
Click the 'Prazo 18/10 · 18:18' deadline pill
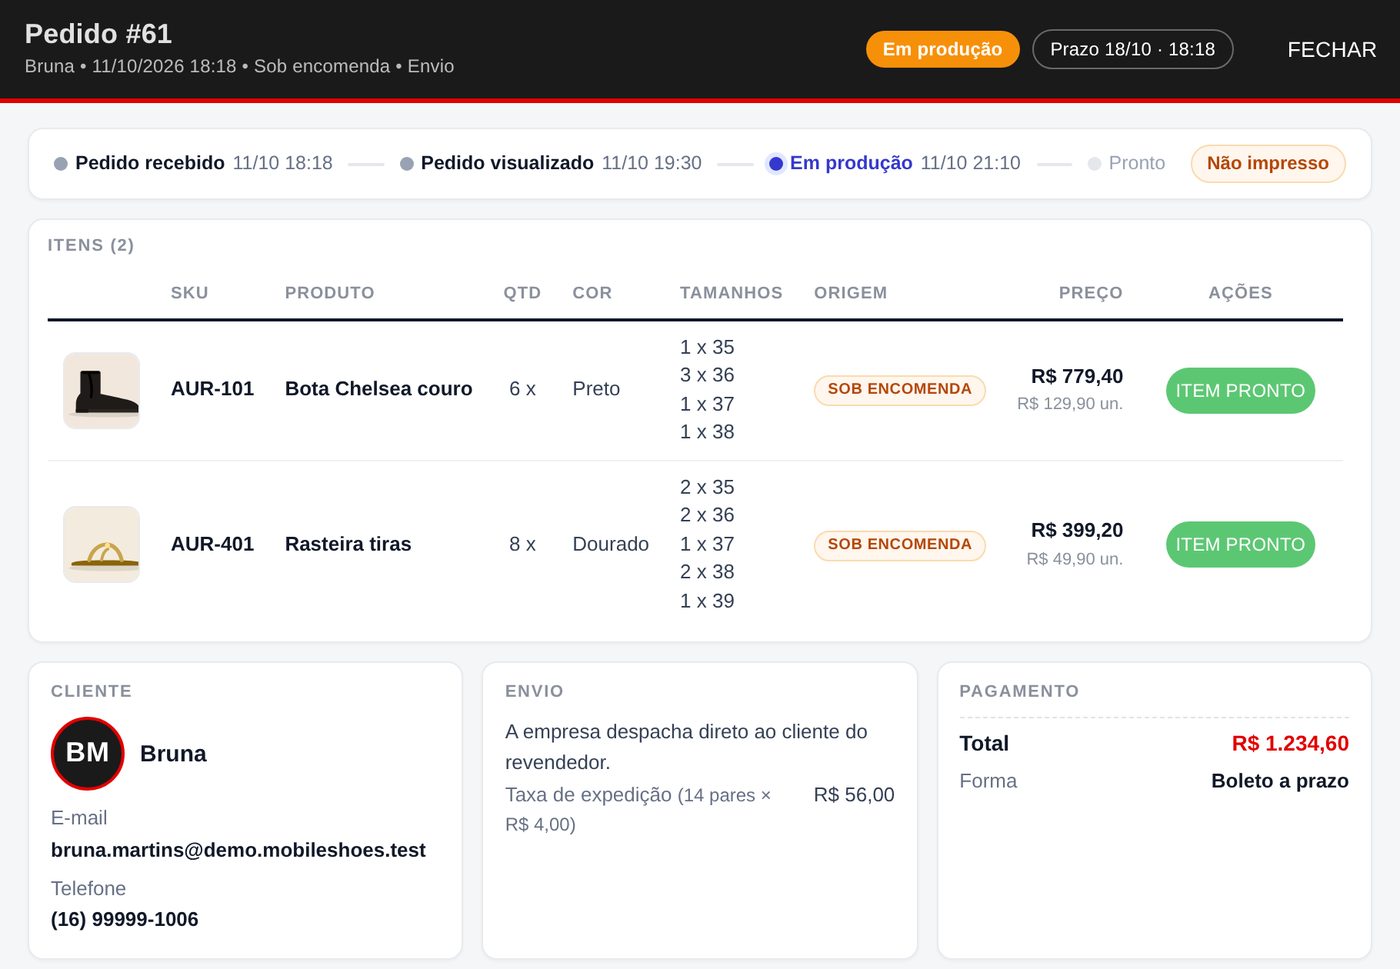click(x=1132, y=49)
